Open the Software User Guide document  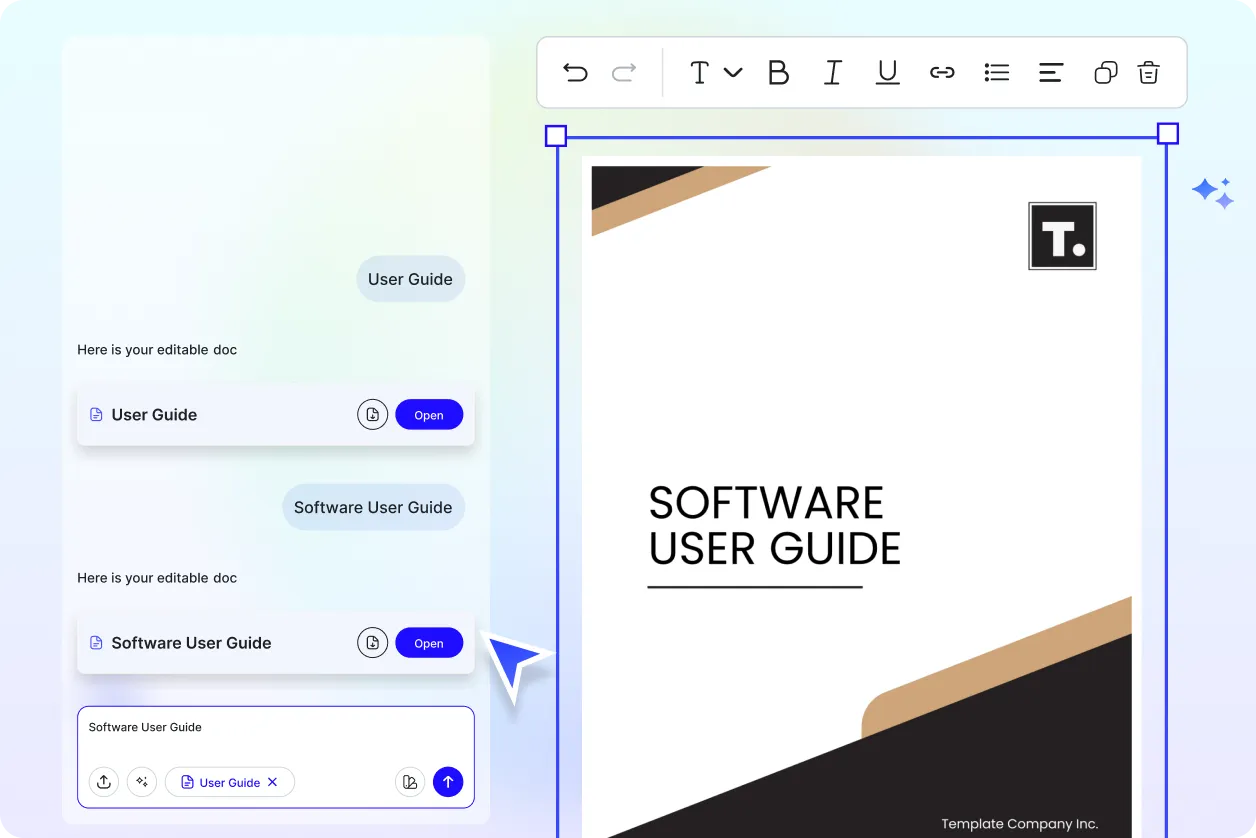(x=429, y=642)
